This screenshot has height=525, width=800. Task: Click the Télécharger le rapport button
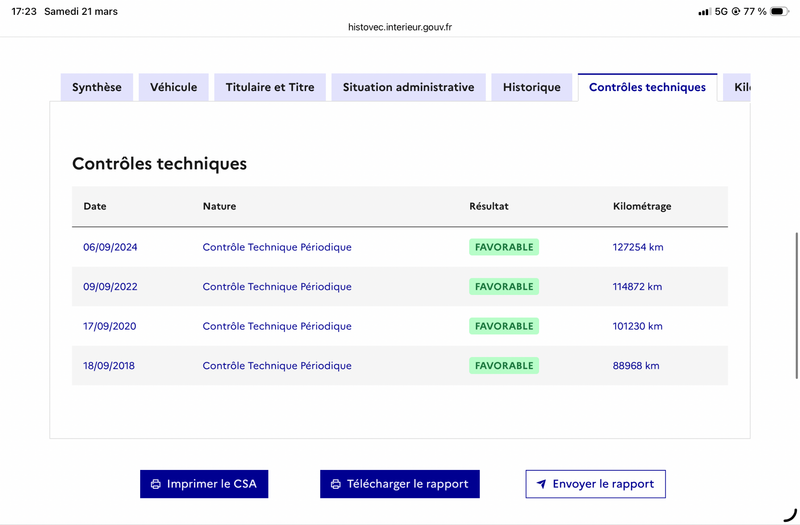pyautogui.click(x=399, y=484)
